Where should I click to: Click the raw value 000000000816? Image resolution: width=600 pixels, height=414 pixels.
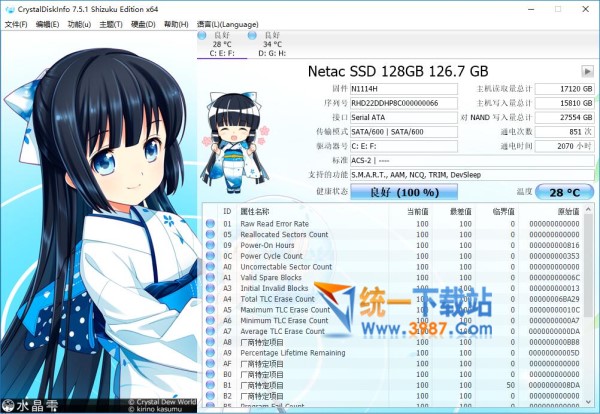coord(554,245)
